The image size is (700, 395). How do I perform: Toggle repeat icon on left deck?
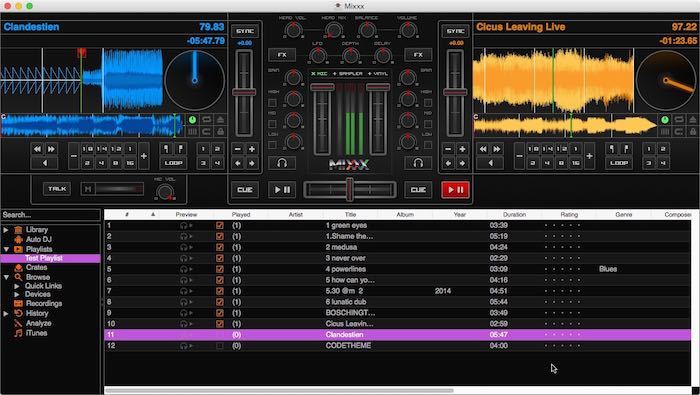207,120
